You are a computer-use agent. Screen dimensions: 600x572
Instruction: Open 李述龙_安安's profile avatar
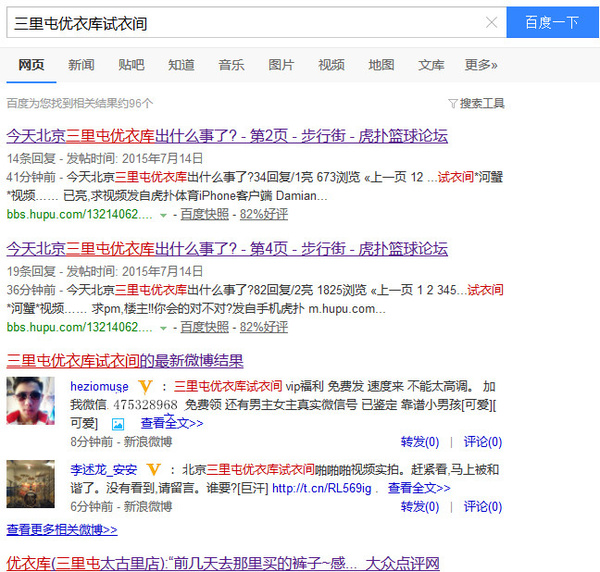coord(31,486)
